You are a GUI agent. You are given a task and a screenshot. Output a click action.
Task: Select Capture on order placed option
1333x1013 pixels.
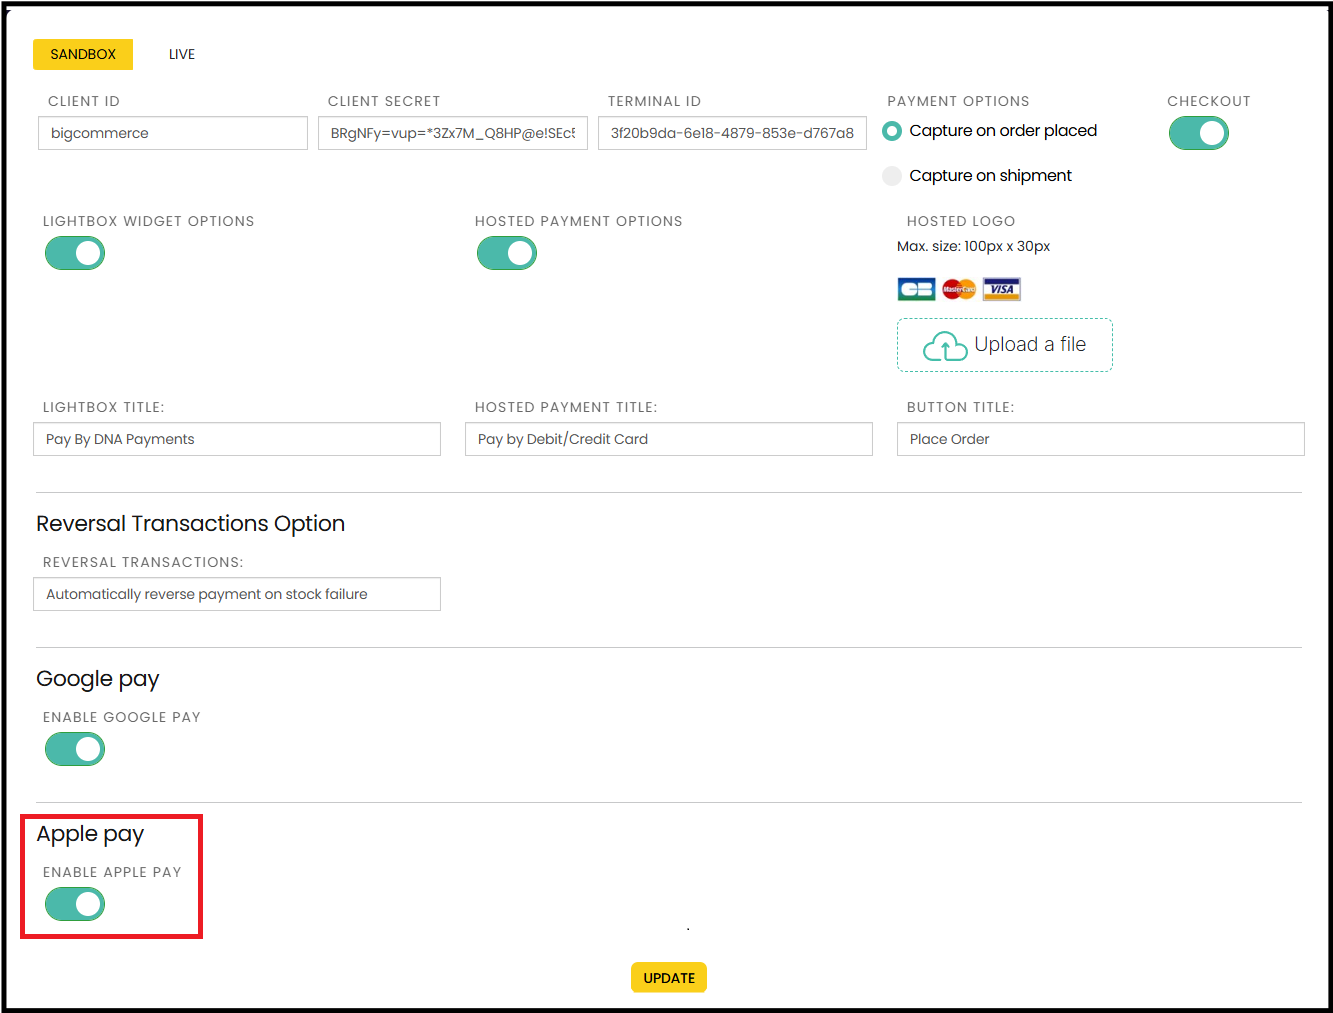coord(892,131)
